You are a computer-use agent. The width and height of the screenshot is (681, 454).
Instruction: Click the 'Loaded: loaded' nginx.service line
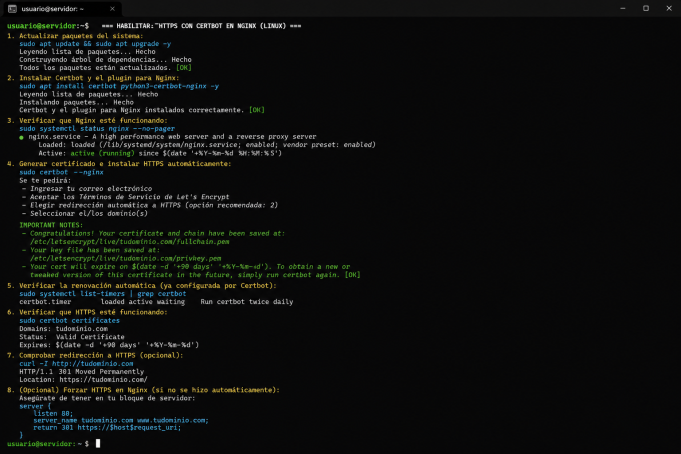coord(207,145)
